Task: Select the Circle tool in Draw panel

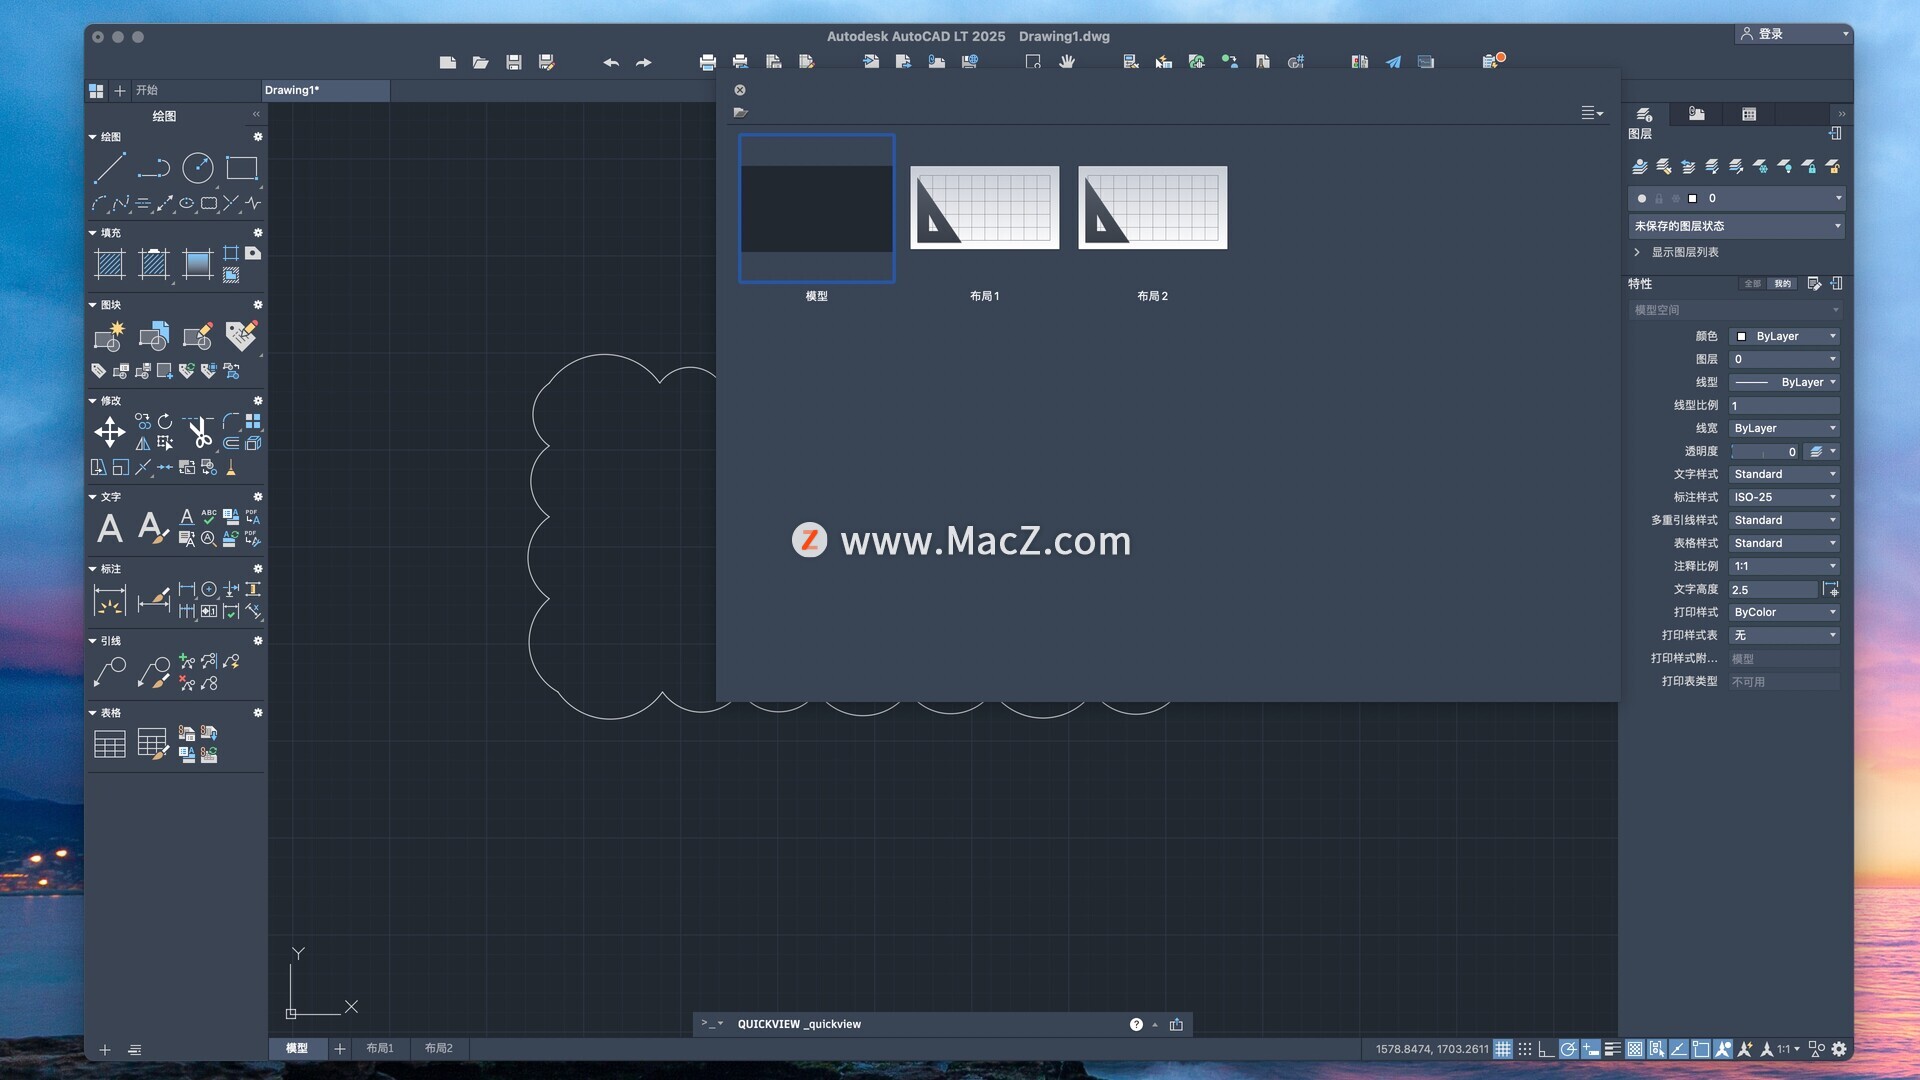Action: (197, 168)
